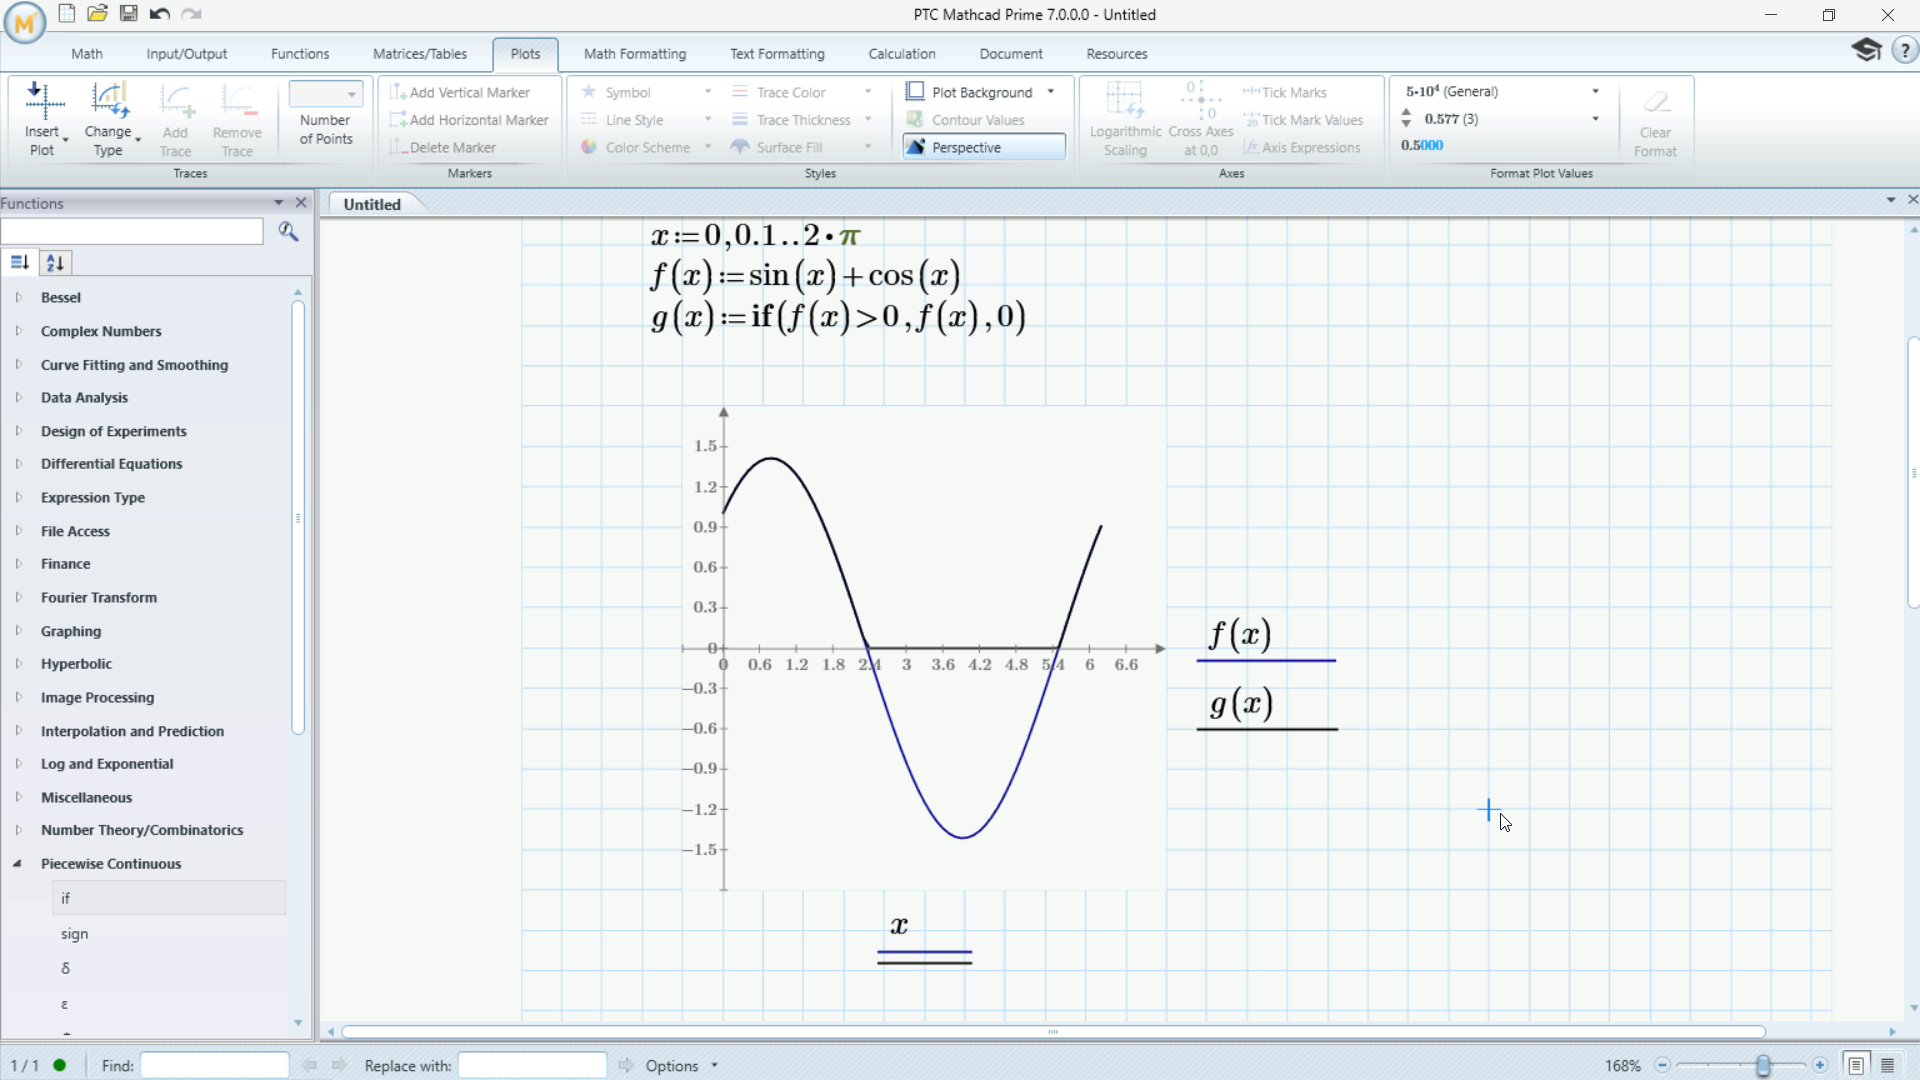
Task: Click Add Vertical Marker button
Action: pos(460,92)
